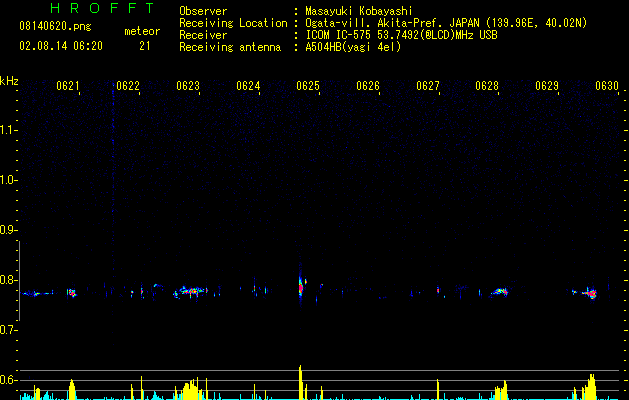The height and width of the screenshot is (400, 629).
Task: Click the A504HB(yagi 4el) antenna text
Action: pyautogui.click(x=353, y=47)
